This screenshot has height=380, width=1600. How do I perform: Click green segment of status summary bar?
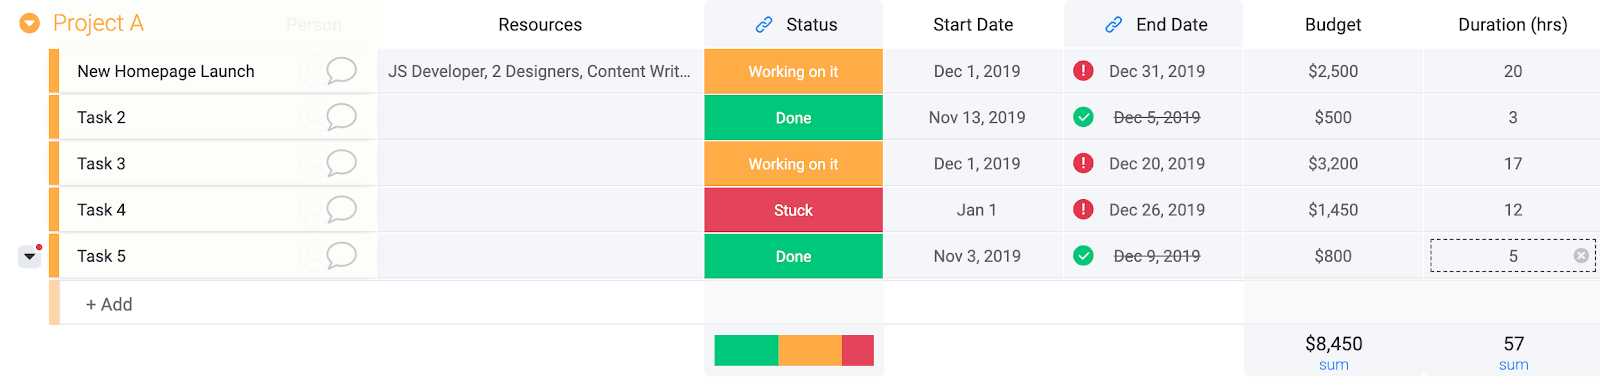746,350
